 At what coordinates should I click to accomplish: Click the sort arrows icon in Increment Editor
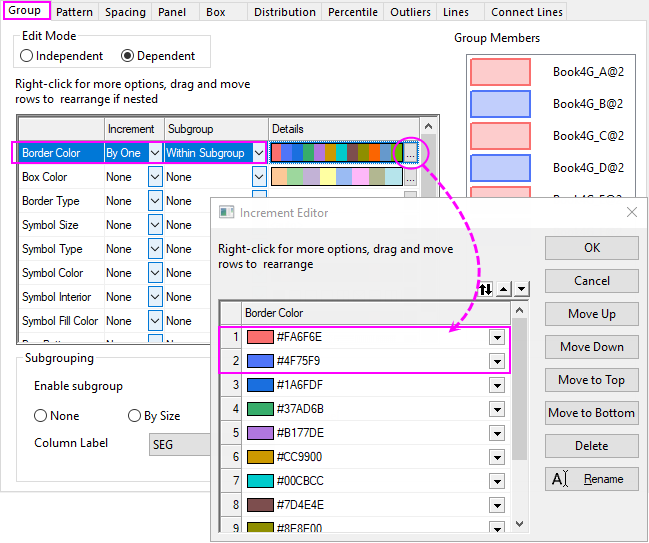click(x=486, y=288)
